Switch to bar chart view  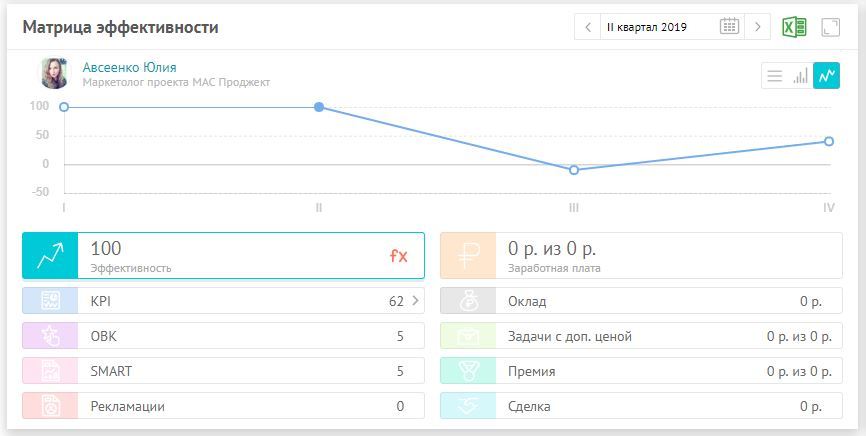(800, 76)
